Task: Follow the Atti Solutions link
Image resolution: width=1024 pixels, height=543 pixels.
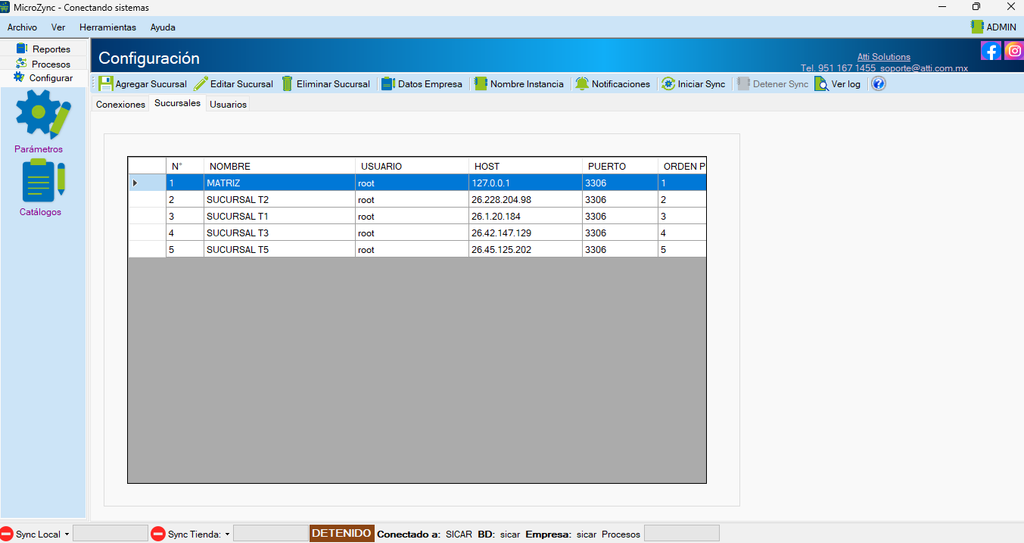Action: [x=884, y=57]
